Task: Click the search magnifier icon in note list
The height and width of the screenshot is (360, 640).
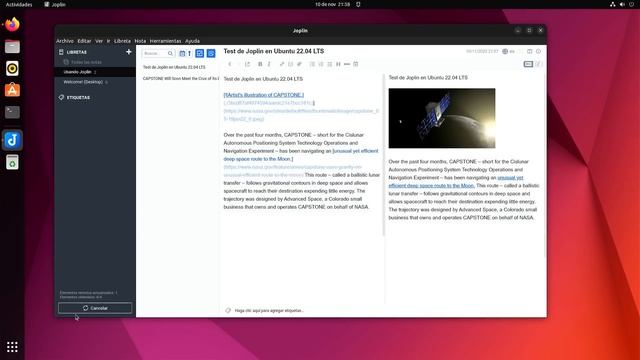Action: (170, 53)
